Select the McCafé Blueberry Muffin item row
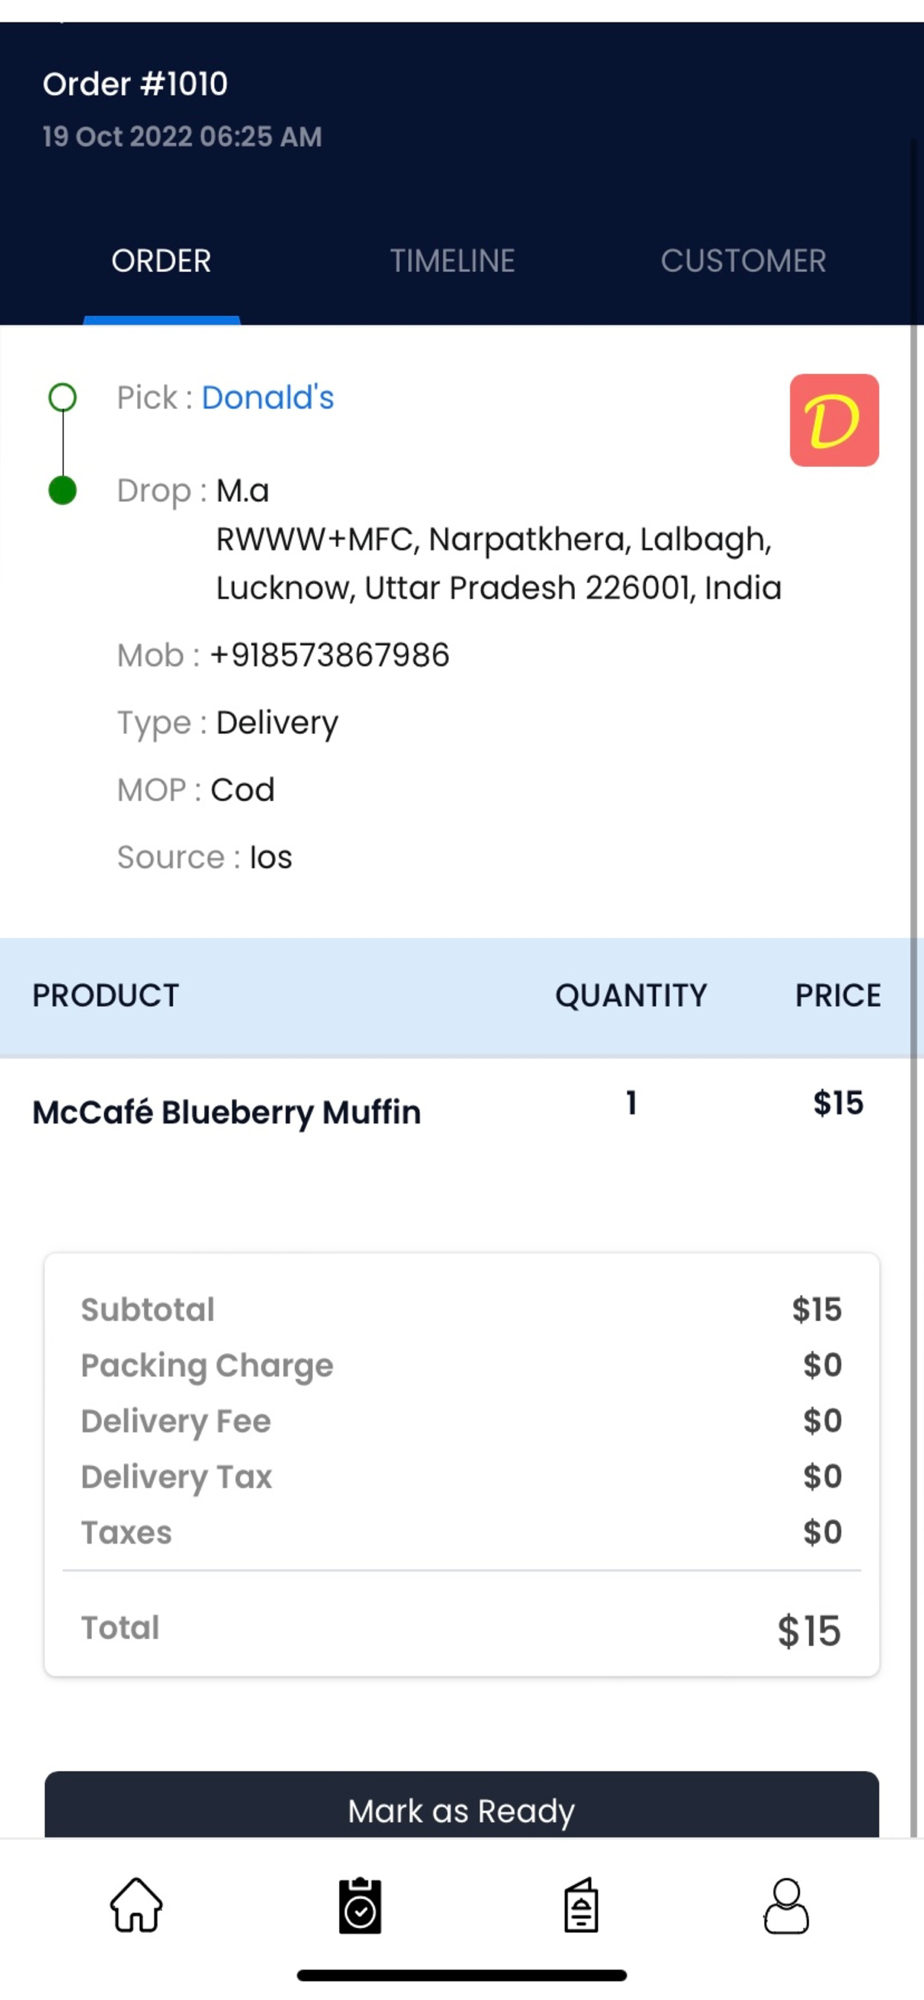 point(227,1112)
